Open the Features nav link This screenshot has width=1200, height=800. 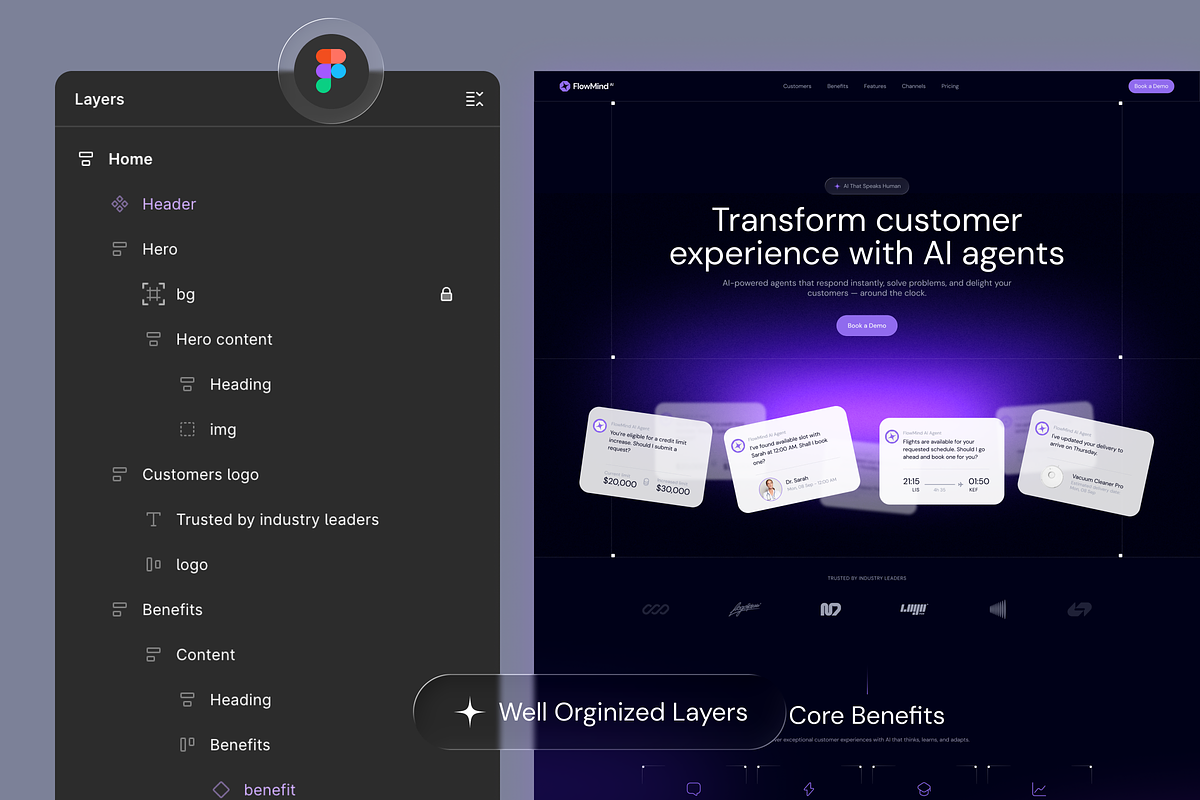[x=875, y=86]
